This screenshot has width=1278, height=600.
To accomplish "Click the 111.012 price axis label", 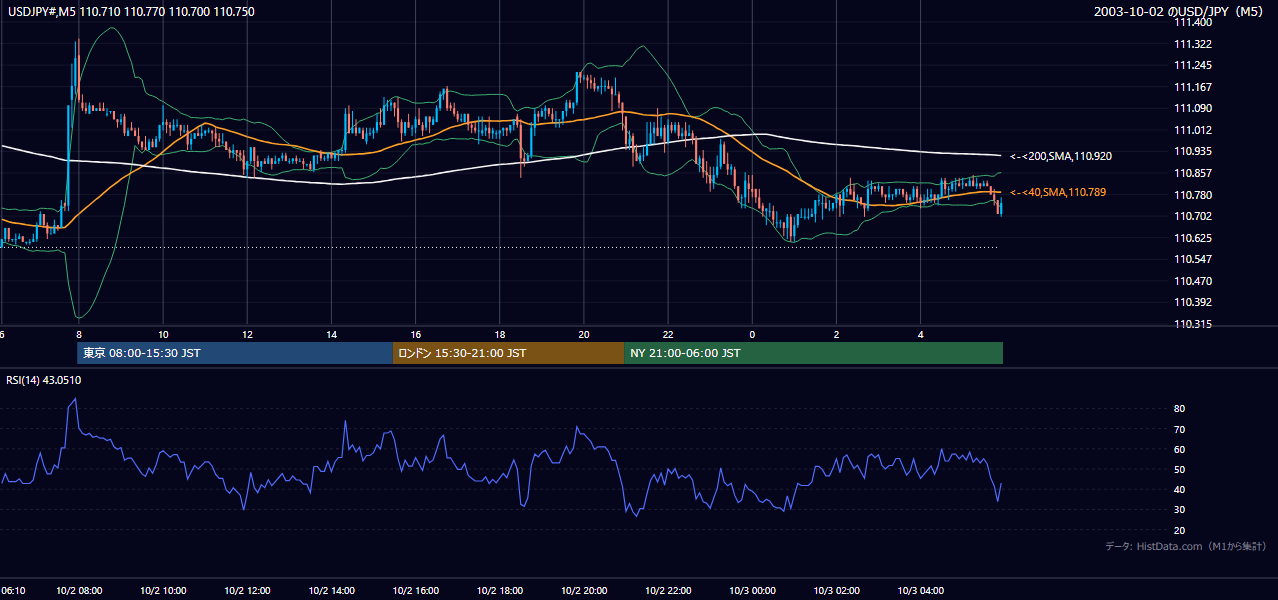I will tap(1192, 130).
